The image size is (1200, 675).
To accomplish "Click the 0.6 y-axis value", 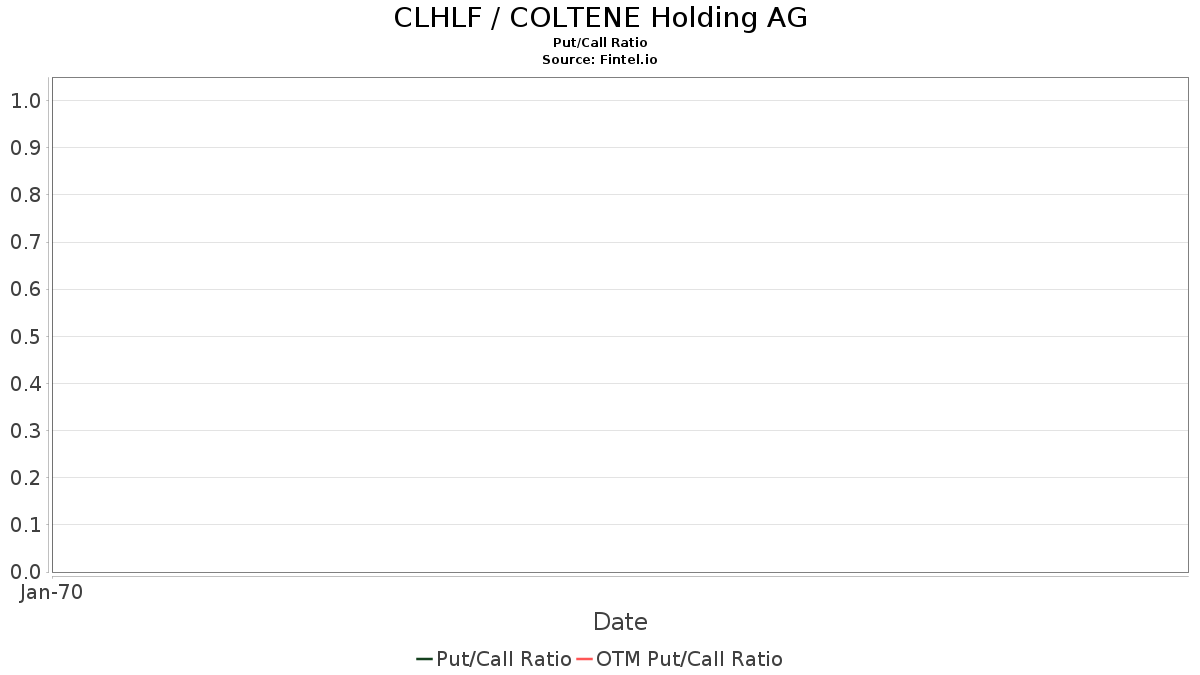I will pos(25,289).
